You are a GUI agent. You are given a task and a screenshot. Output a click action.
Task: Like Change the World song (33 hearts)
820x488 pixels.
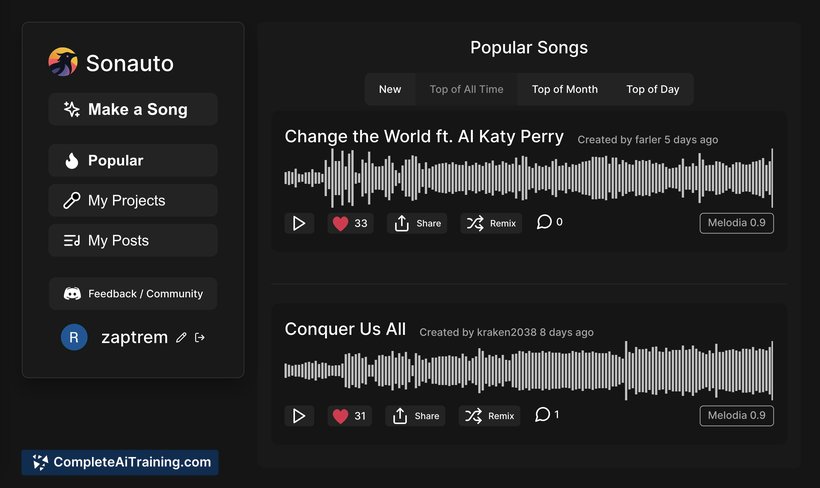tap(350, 223)
